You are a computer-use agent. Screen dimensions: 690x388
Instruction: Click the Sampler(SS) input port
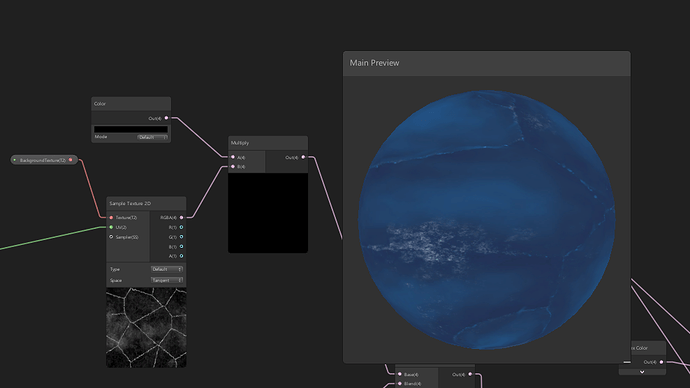click(111, 237)
